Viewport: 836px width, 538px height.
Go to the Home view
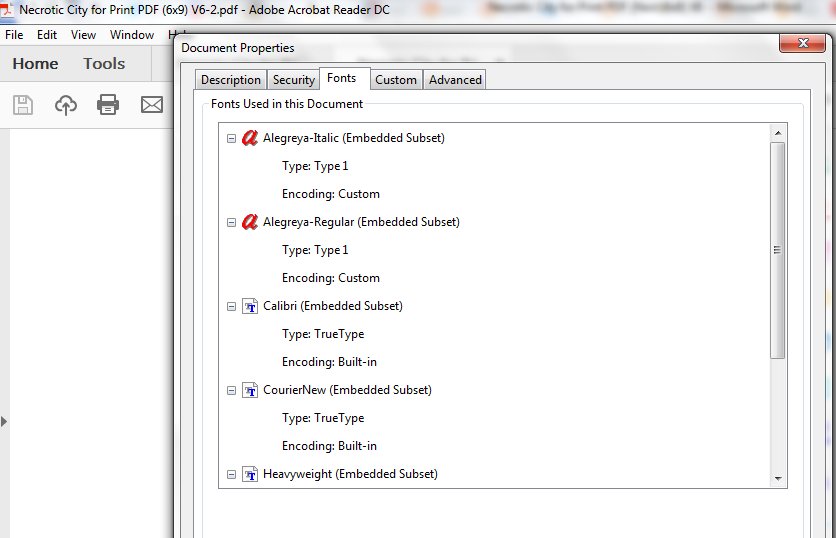coord(35,63)
